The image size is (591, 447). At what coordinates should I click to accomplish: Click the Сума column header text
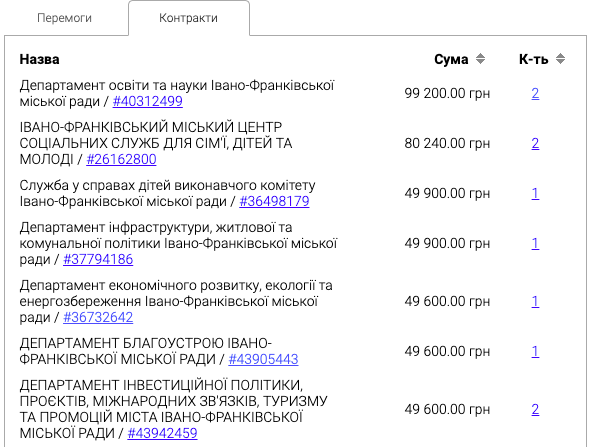point(451,59)
